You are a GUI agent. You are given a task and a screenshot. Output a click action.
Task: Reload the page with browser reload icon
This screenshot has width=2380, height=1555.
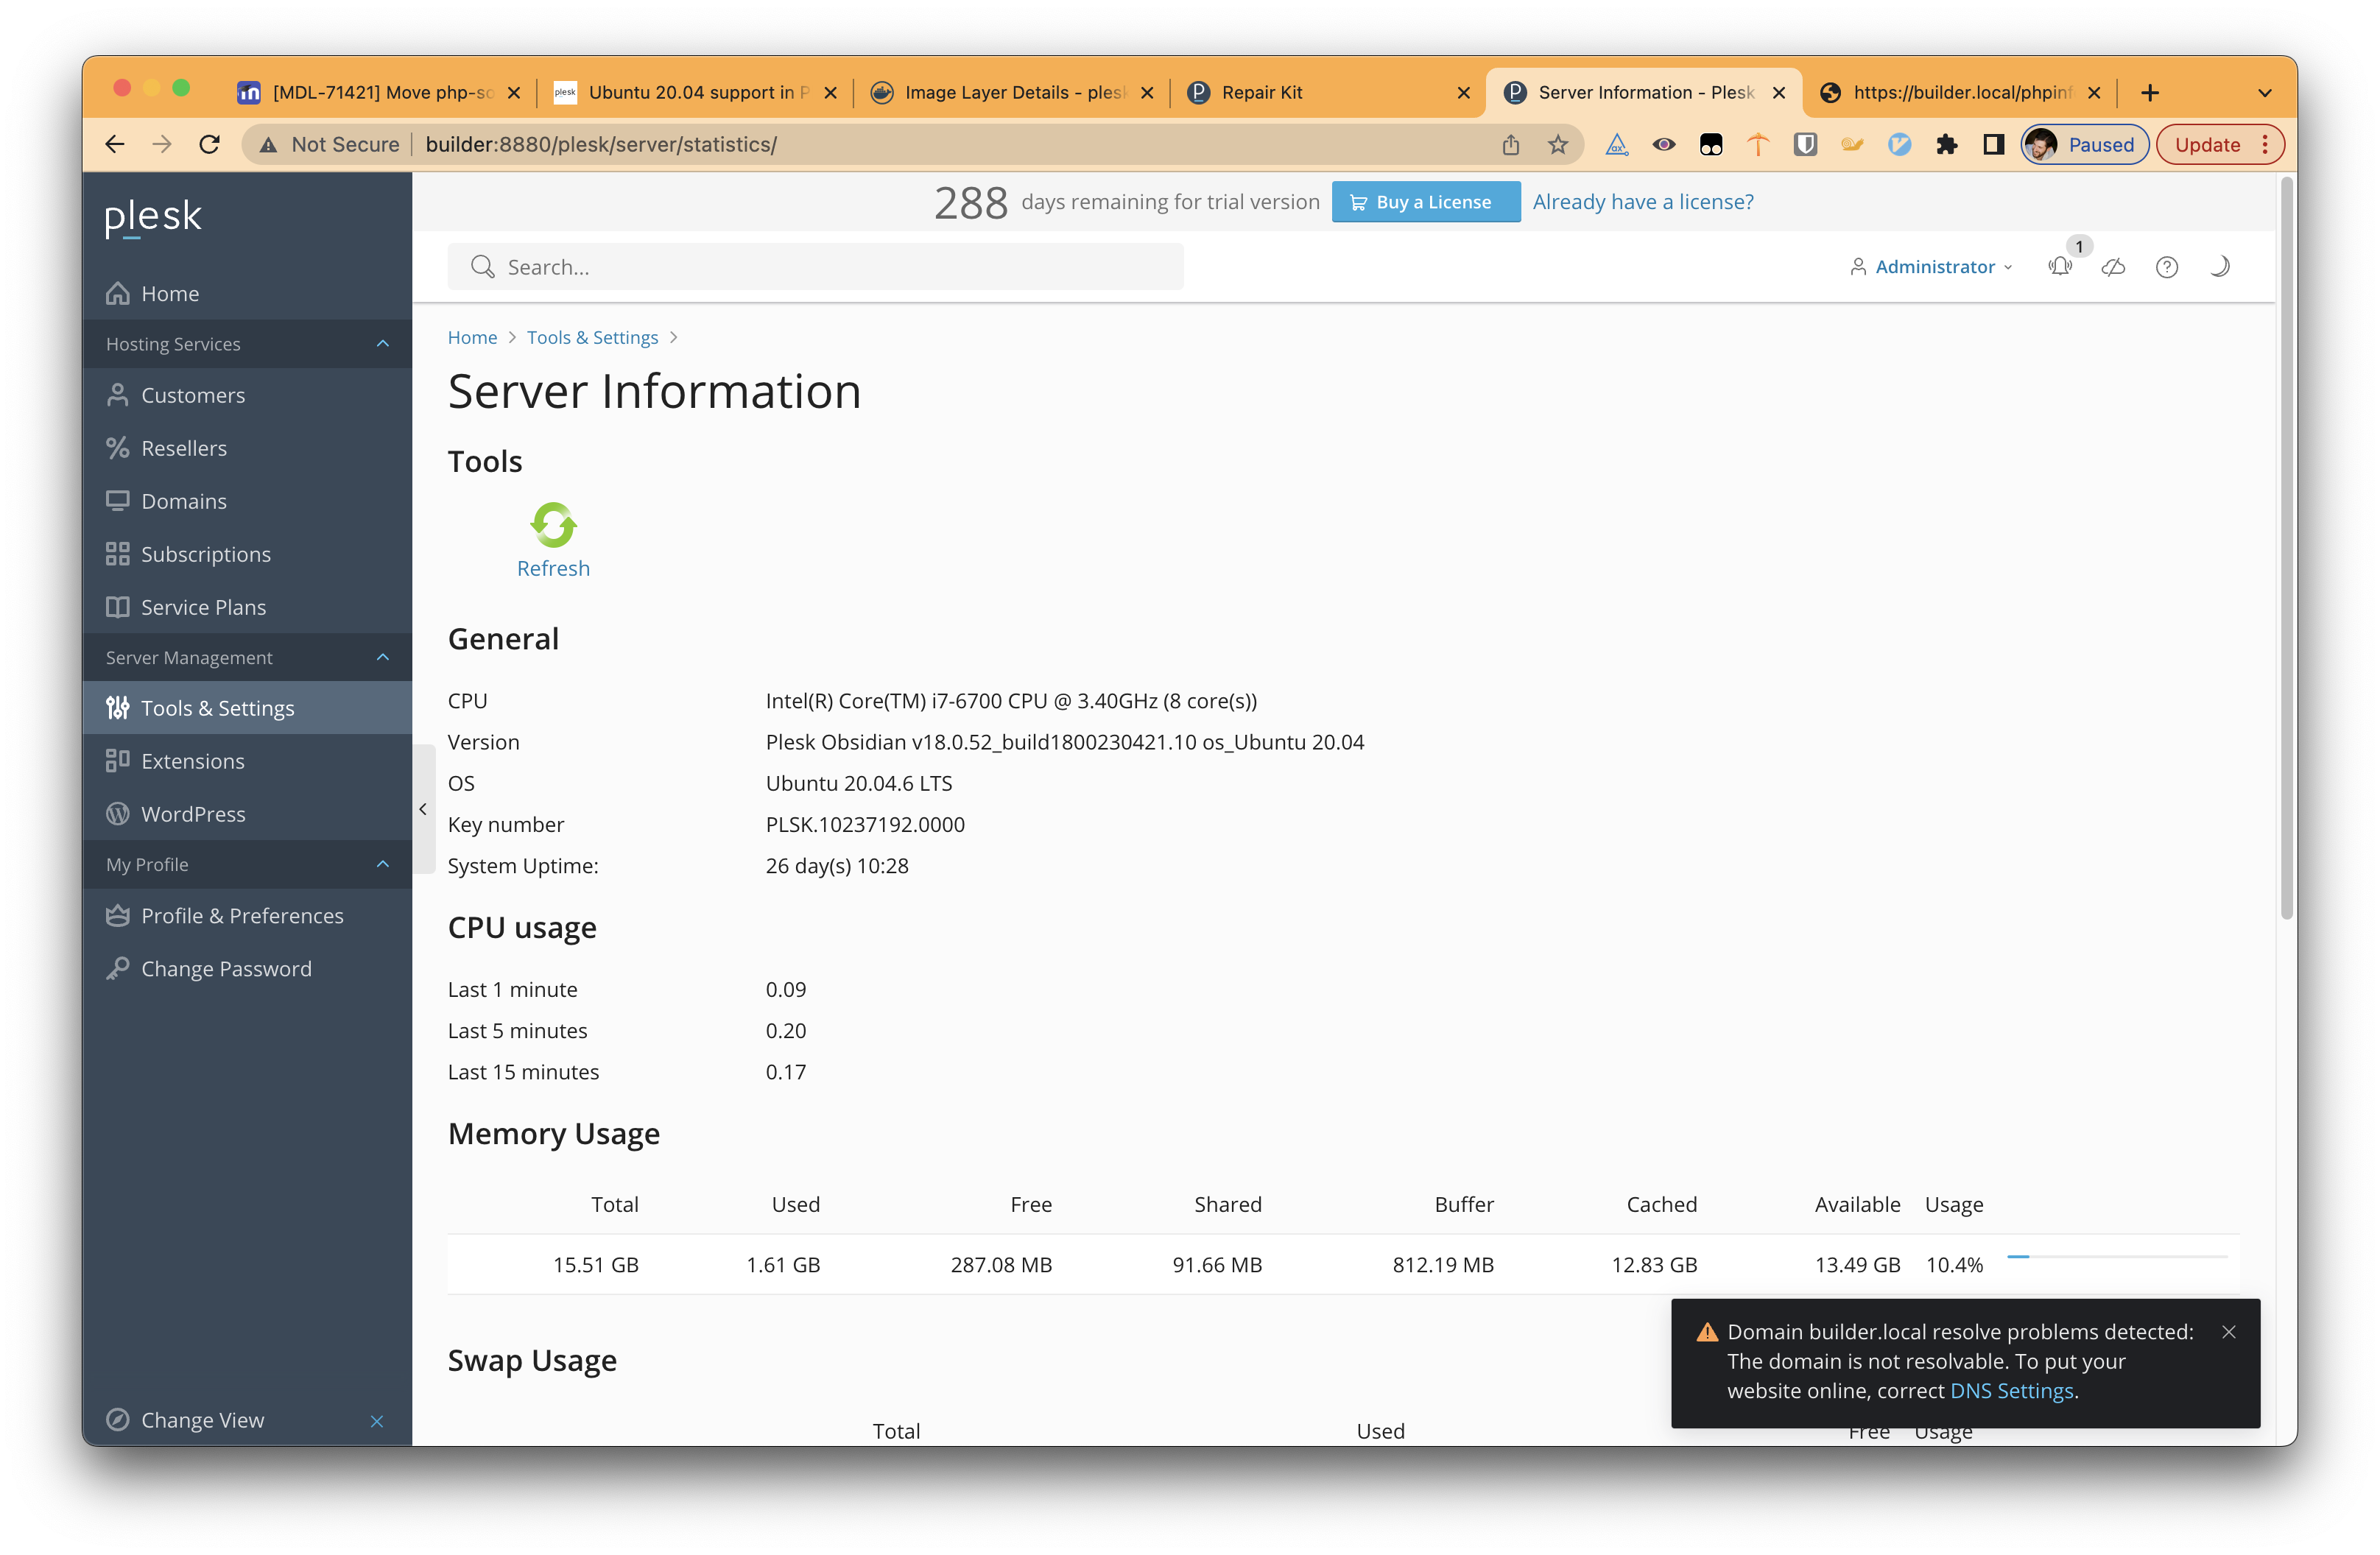pos(209,145)
